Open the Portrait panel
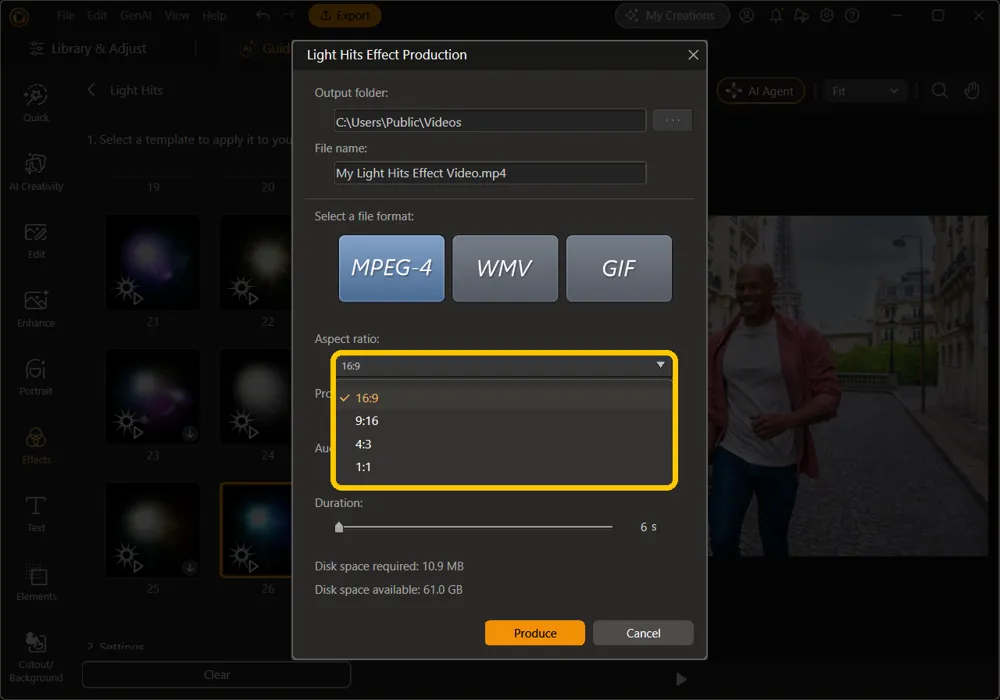The height and width of the screenshot is (700, 1000). pyautogui.click(x=36, y=377)
